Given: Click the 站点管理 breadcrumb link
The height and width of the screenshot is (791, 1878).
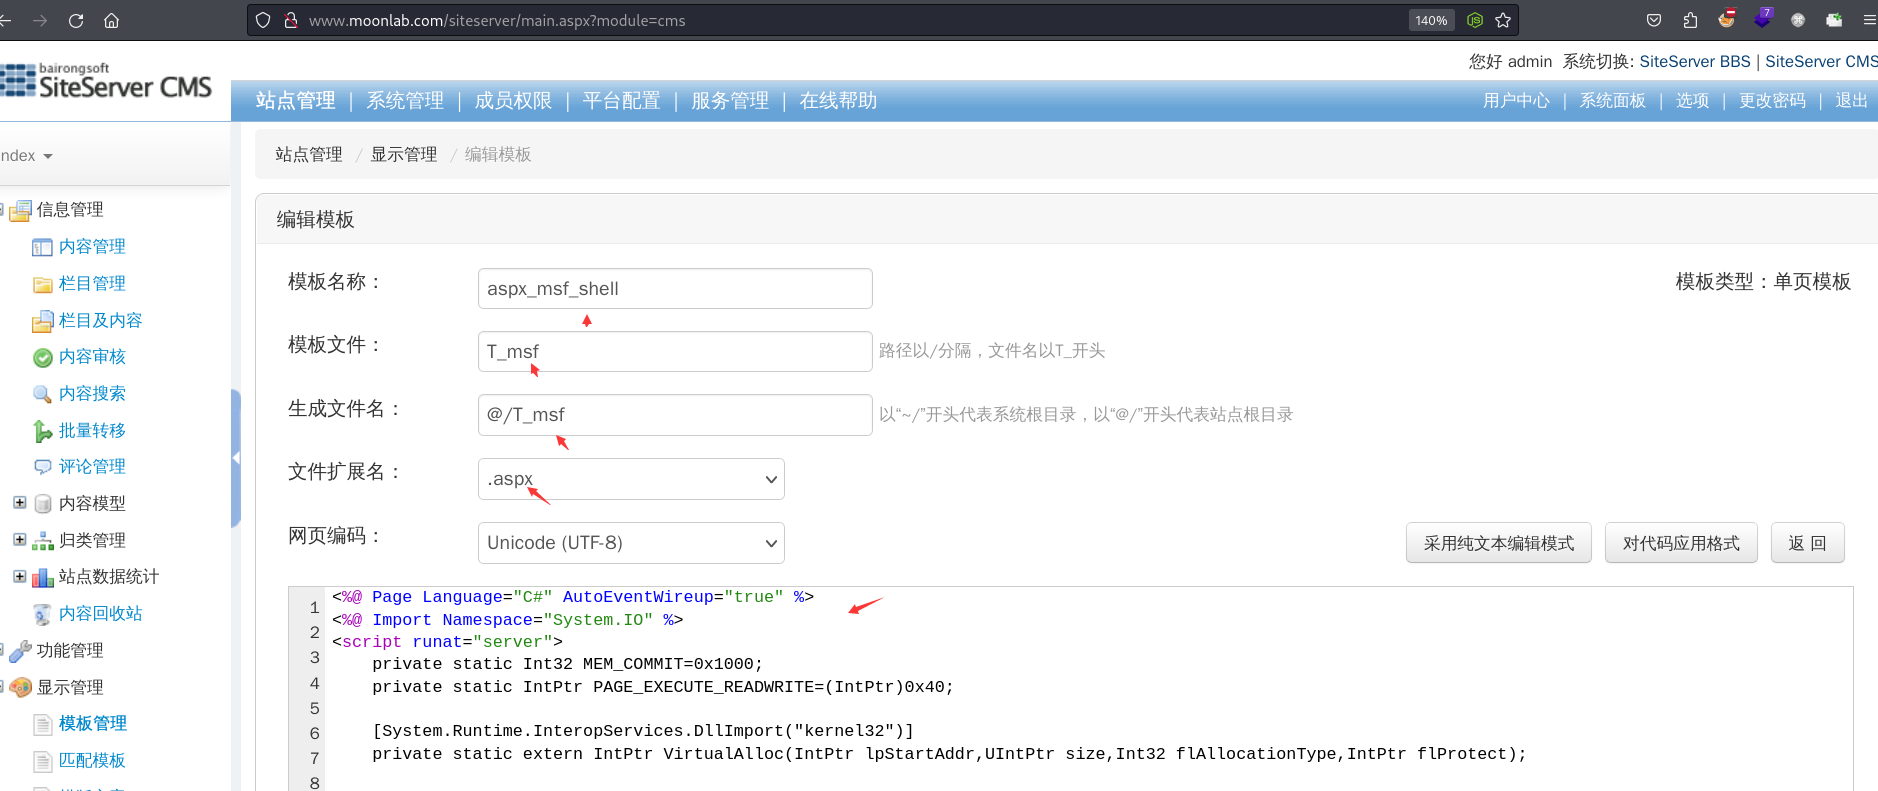Looking at the screenshot, I should coord(309,155).
